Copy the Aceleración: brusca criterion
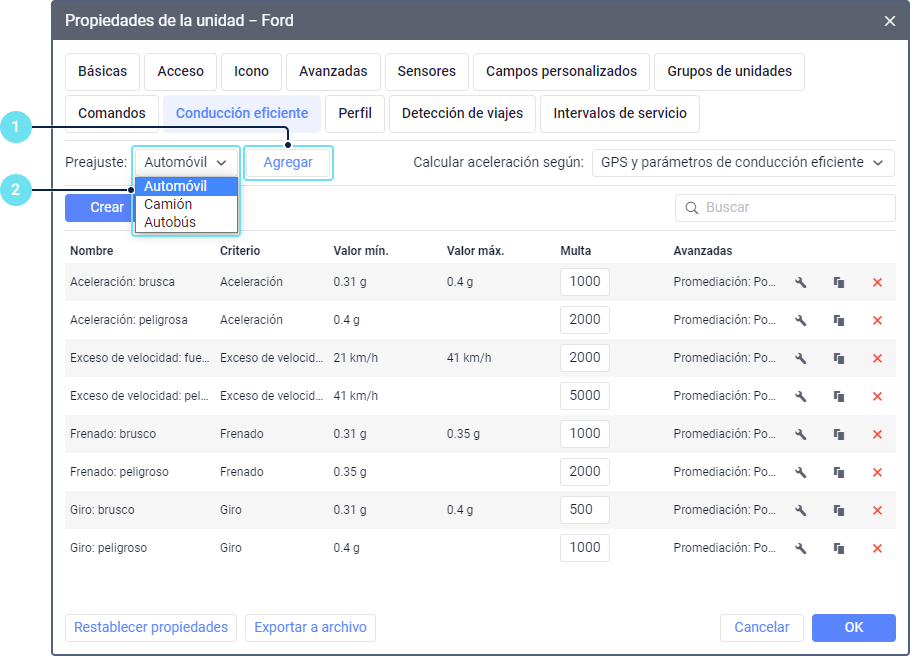Screen dimensions: 910x656 coord(839,282)
